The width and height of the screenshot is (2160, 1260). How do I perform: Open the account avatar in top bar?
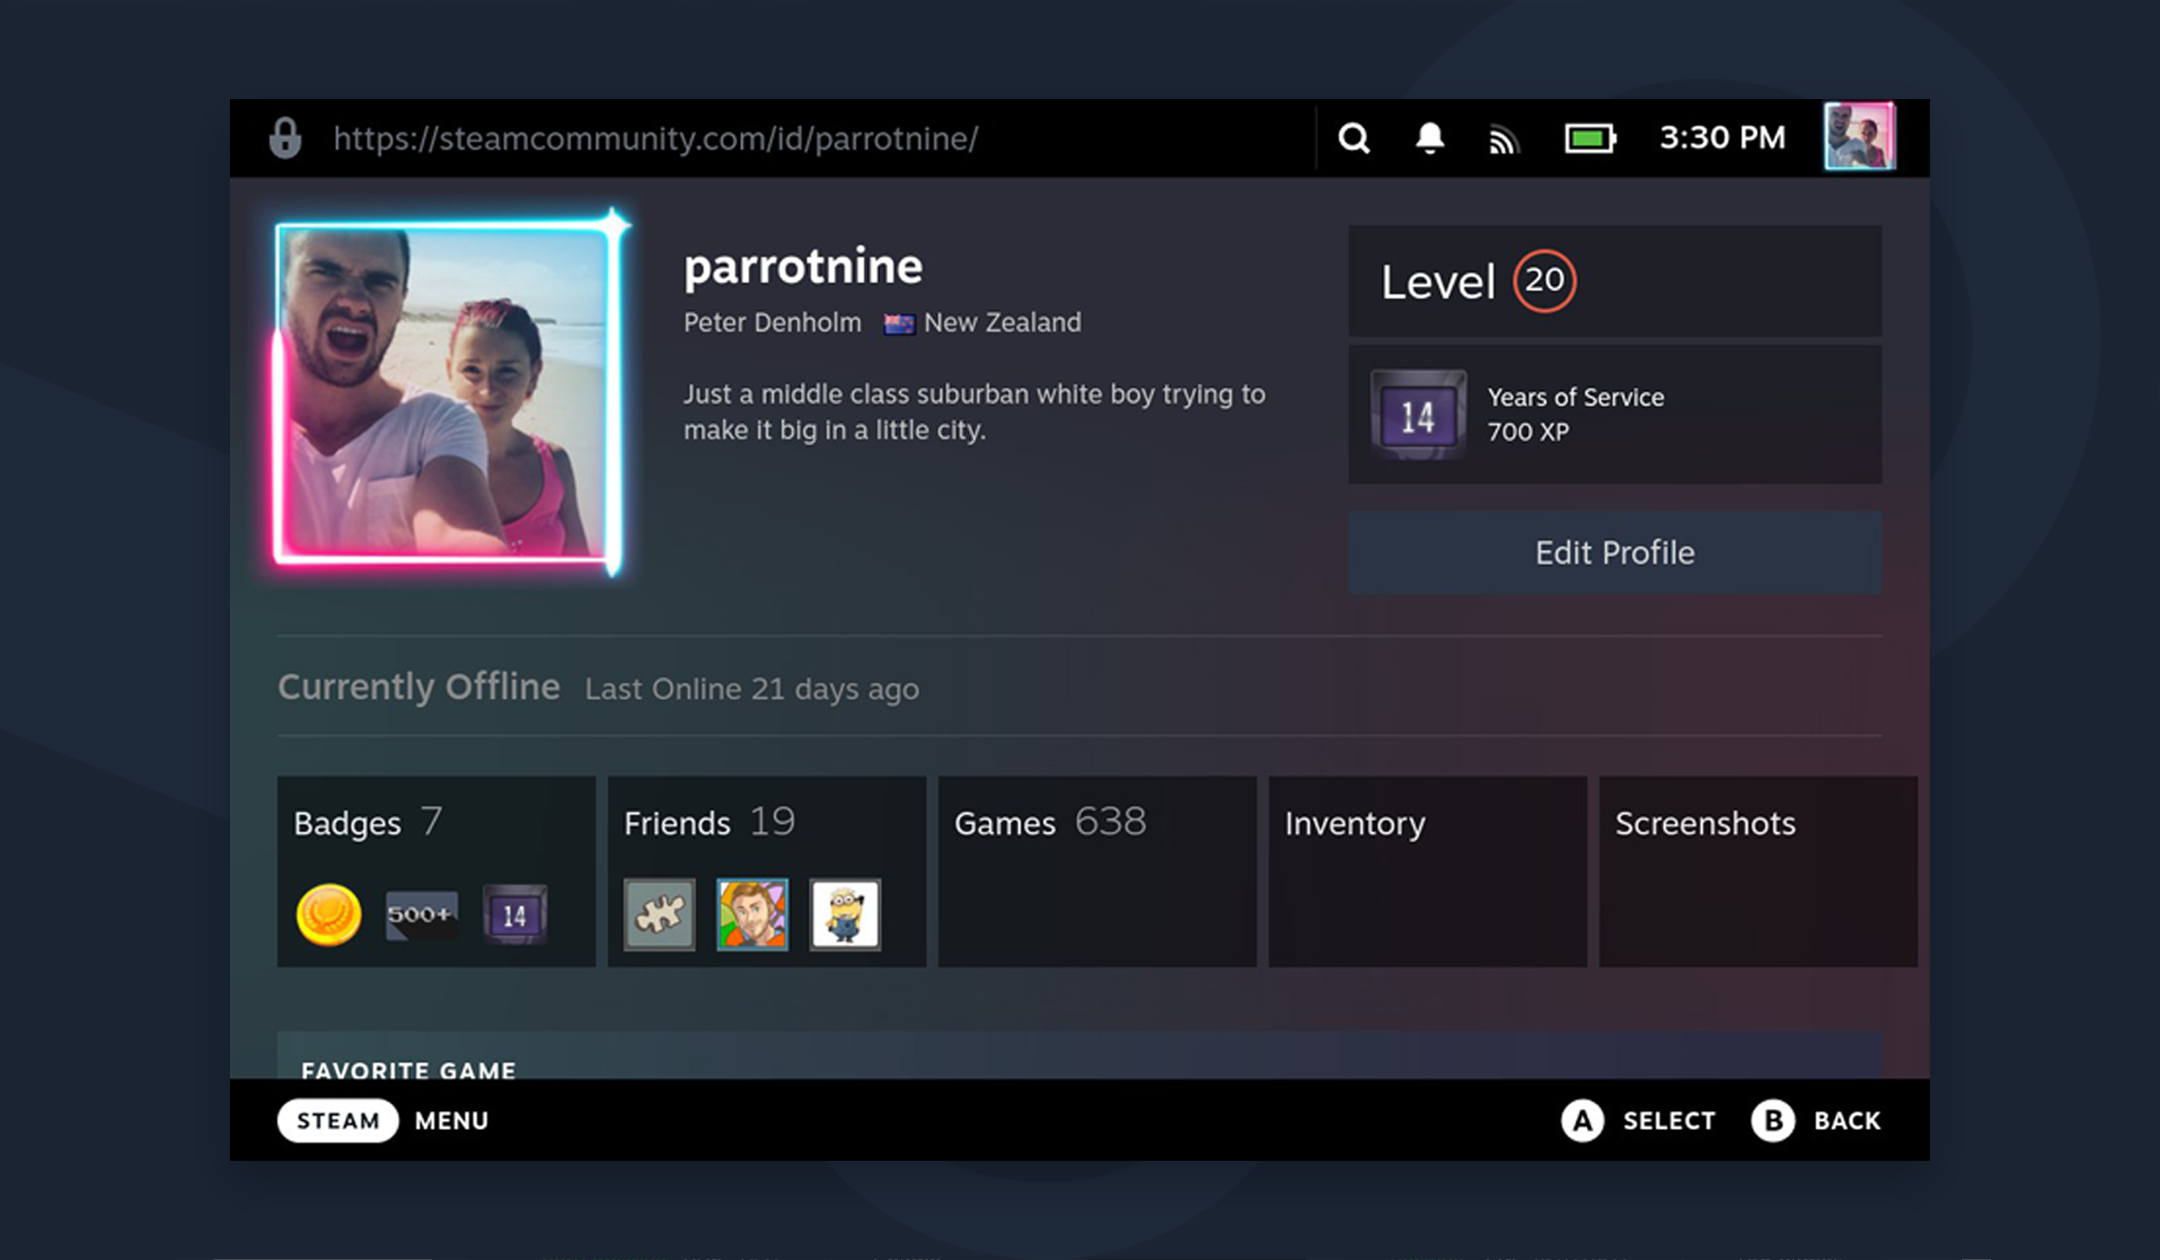point(1859,136)
